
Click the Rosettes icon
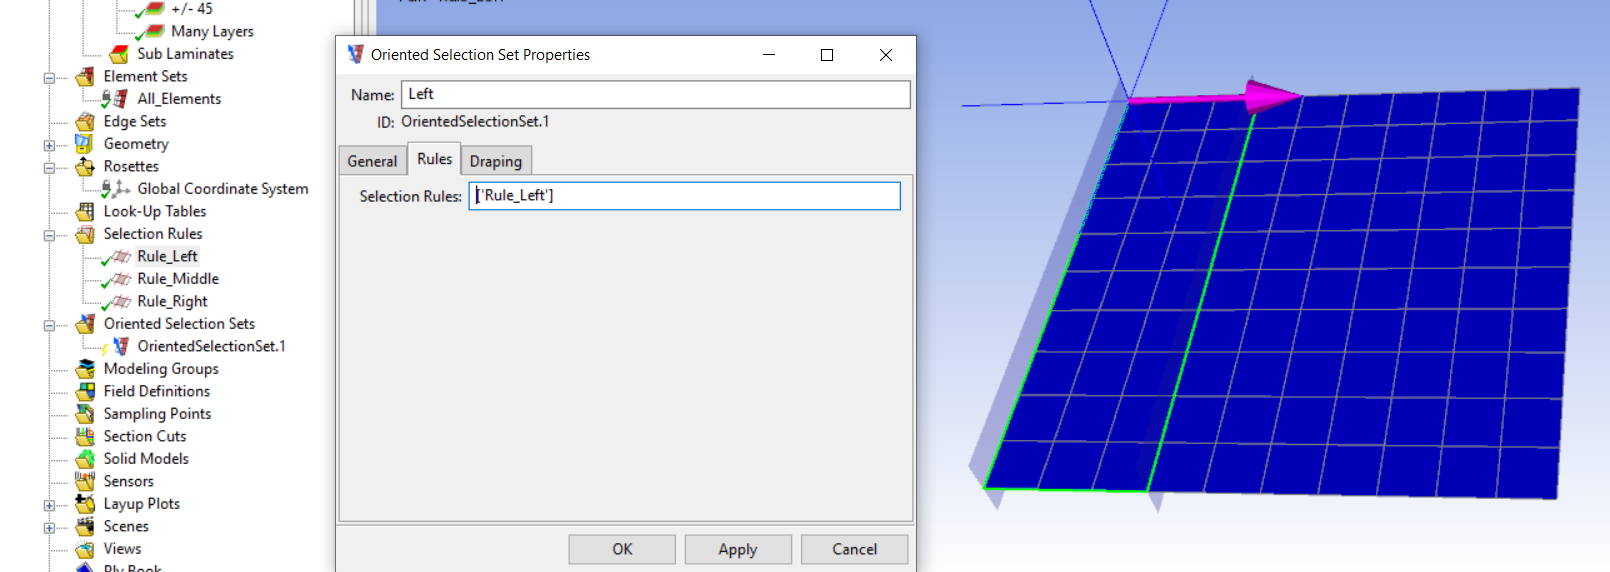85,166
